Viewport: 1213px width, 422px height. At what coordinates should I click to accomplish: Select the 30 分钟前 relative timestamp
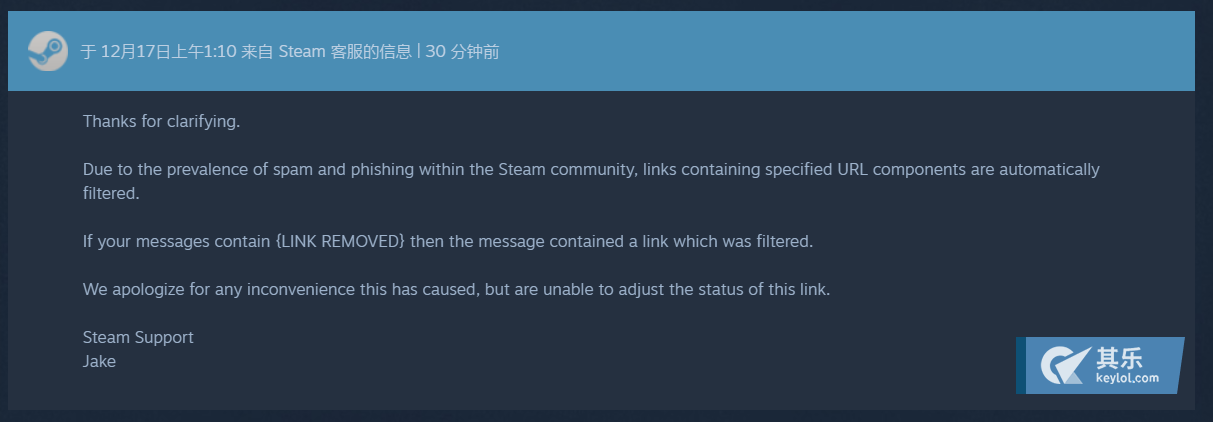pos(462,52)
